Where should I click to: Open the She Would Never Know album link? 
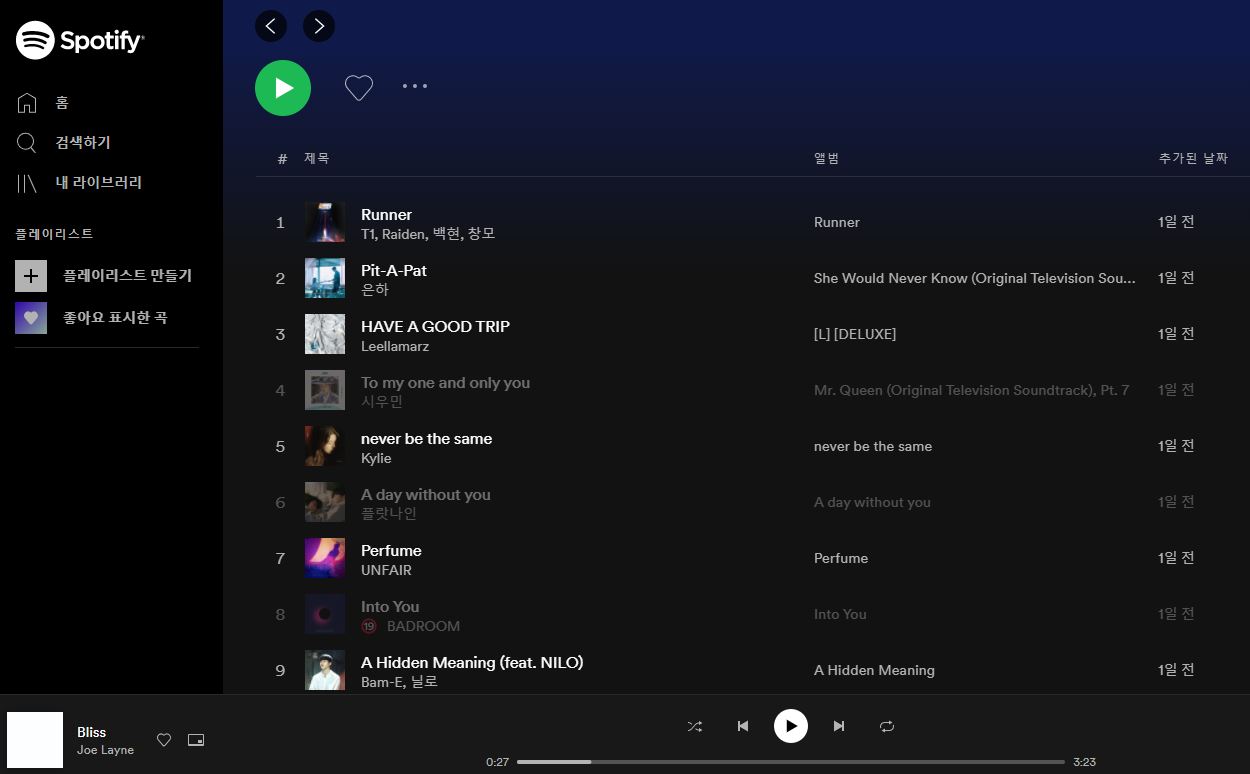tap(975, 278)
